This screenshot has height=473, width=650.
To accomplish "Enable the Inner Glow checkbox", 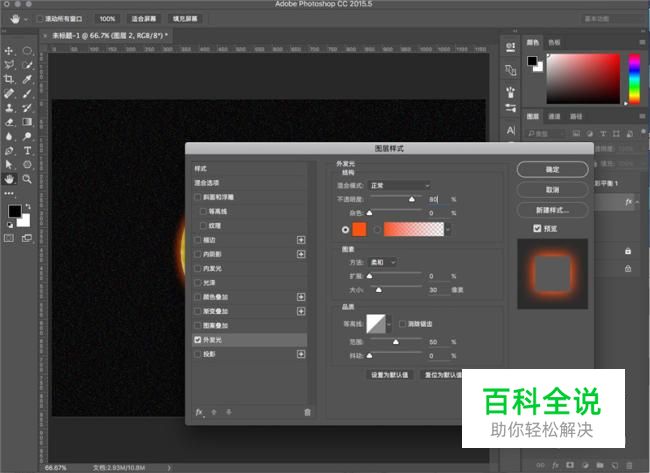I will click(x=198, y=269).
